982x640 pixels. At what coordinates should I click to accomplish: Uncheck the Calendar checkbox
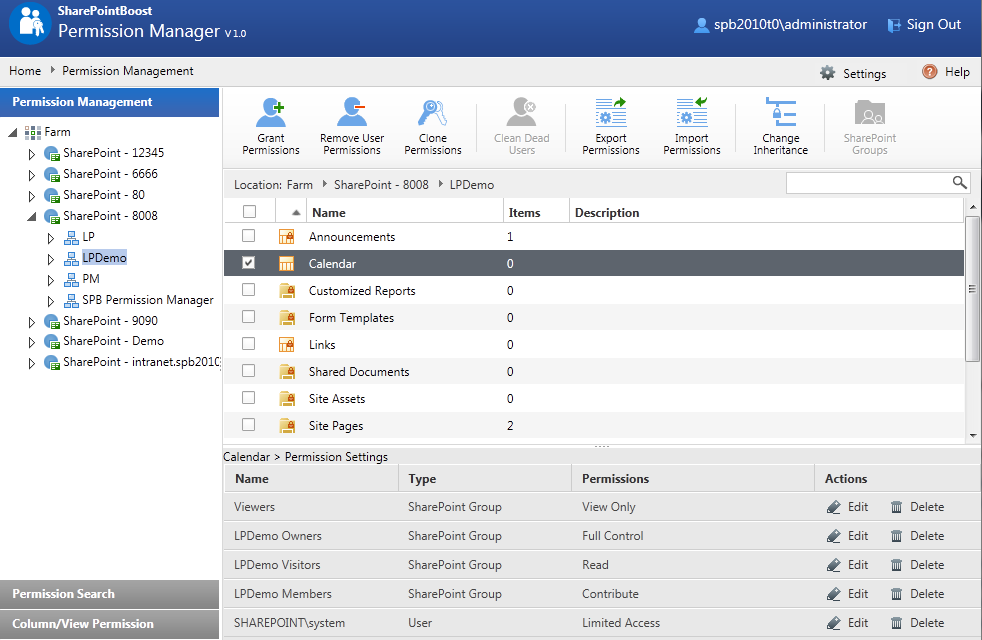click(249, 262)
